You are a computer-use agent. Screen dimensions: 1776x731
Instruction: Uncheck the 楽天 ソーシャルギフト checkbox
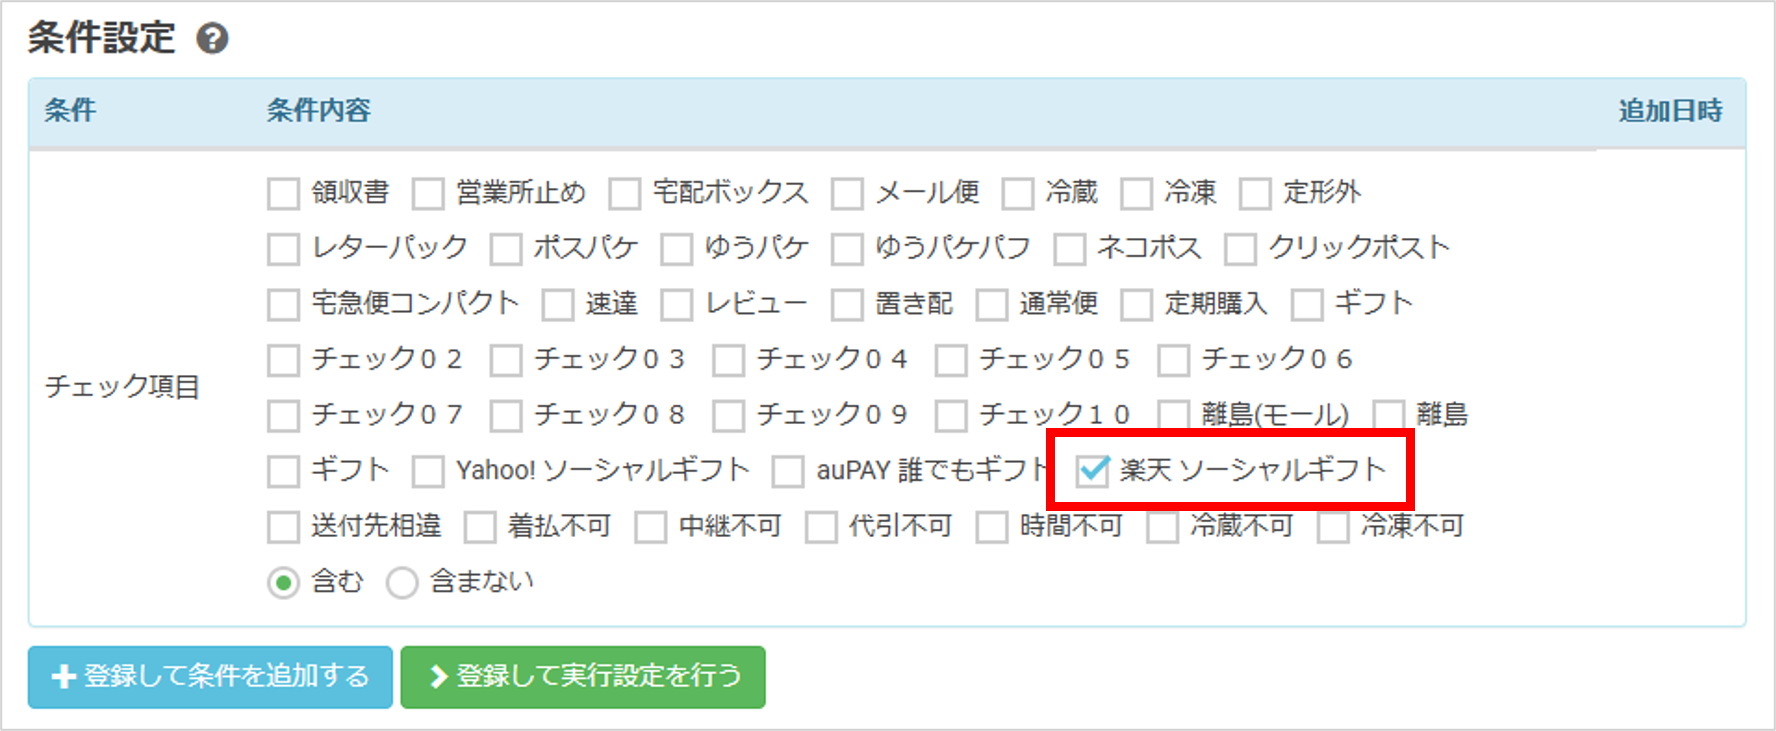[1093, 470]
